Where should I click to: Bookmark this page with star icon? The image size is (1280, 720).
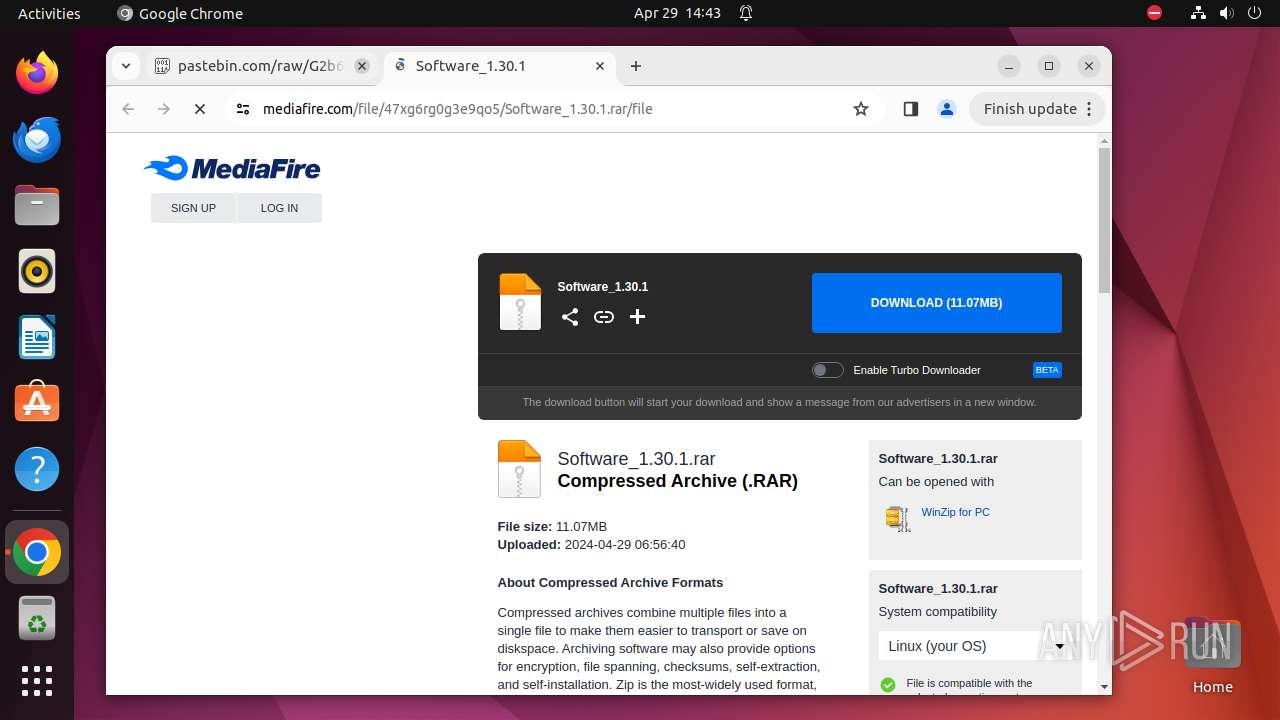[x=861, y=109]
